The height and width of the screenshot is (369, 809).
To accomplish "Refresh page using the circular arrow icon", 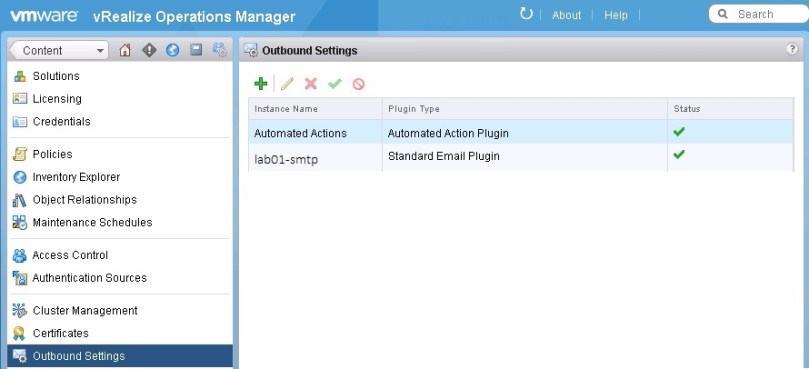I will click(526, 14).
